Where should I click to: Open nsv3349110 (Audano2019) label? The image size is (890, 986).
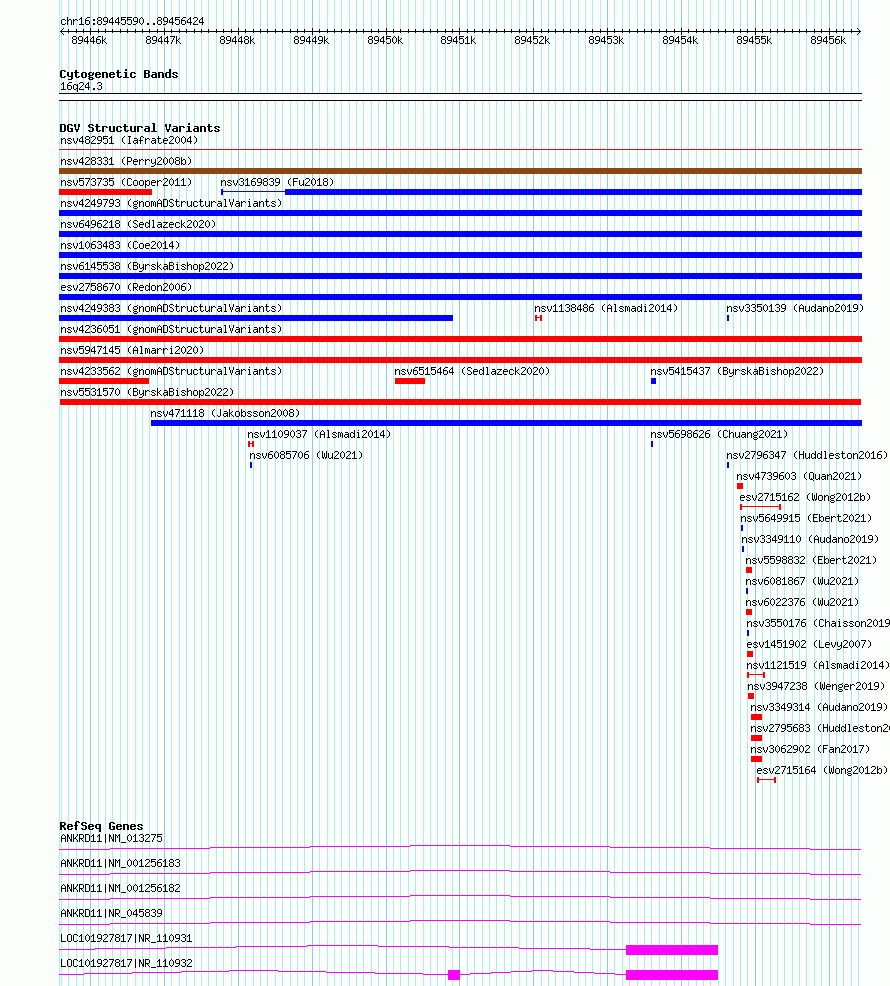[810, 540]
